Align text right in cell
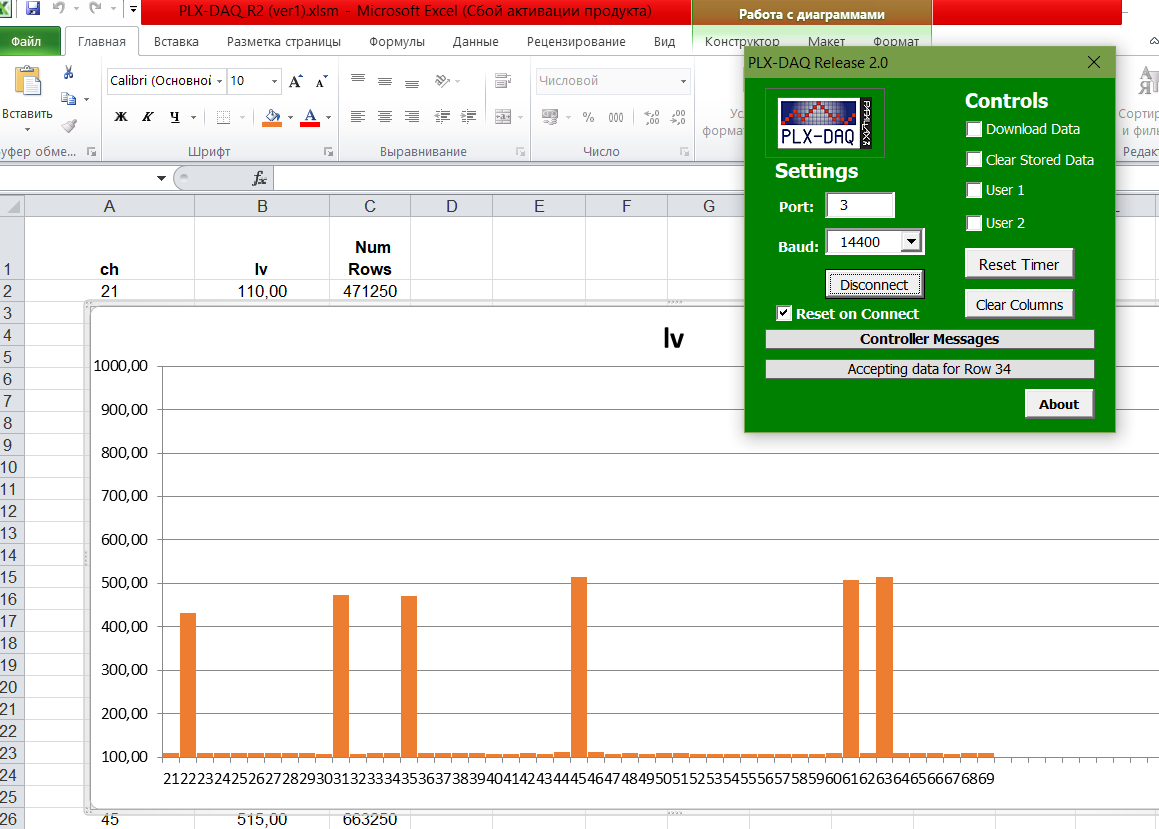1159x829 pixels. [x=412, y=117]
